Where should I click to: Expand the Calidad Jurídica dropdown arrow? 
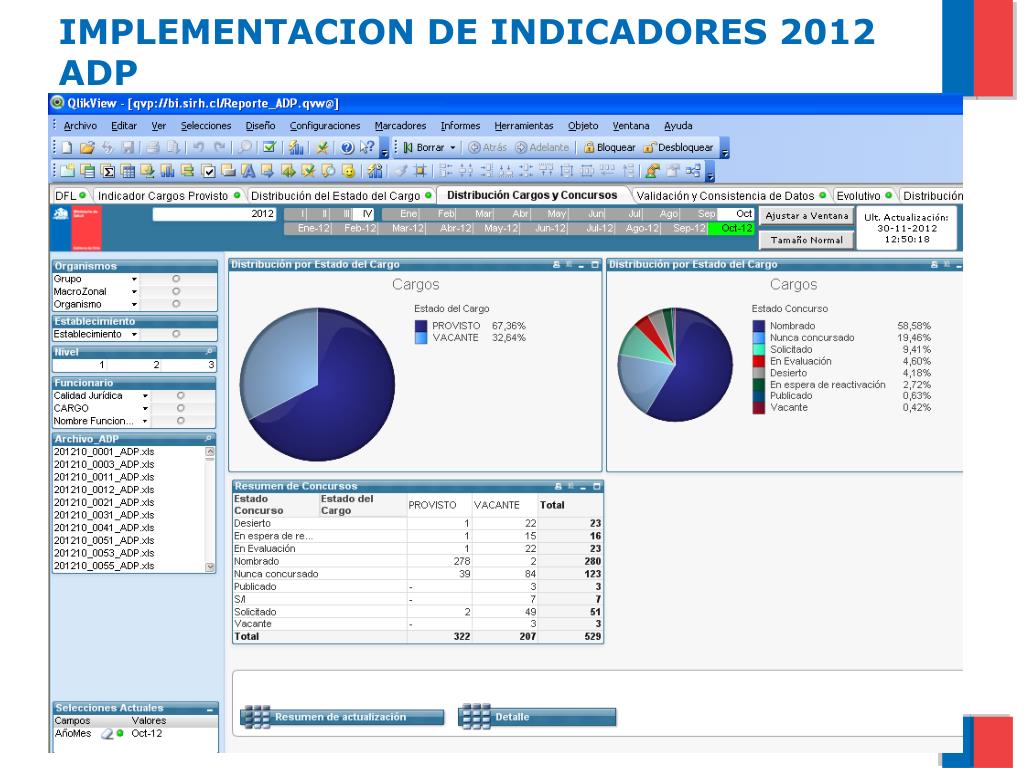145,396
